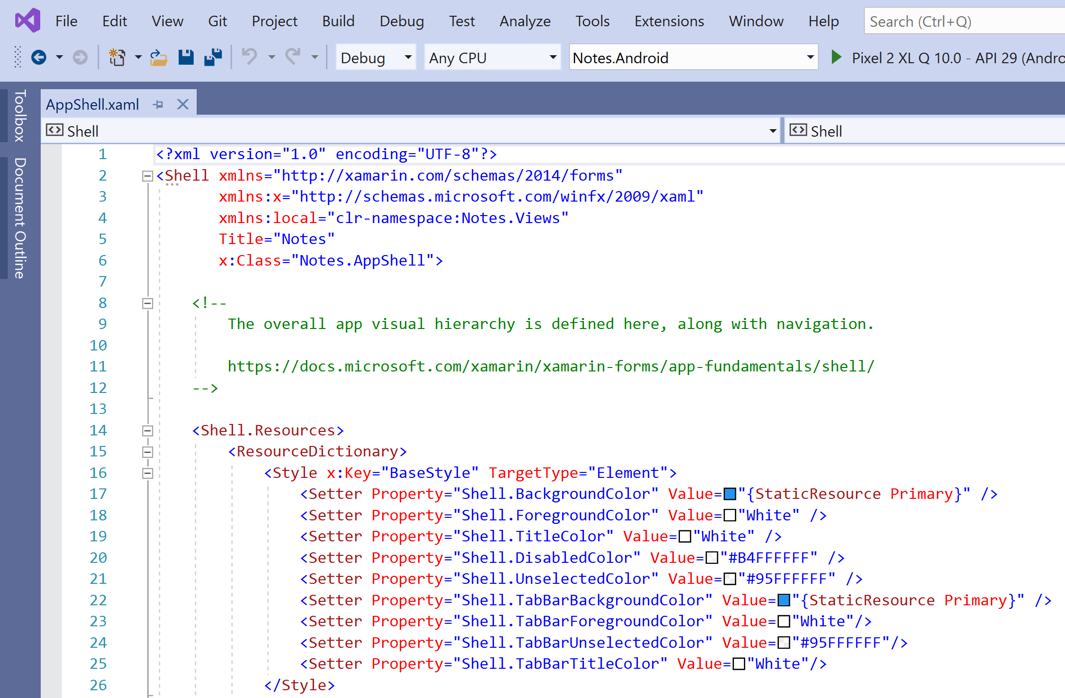Image resolution: width=1065 pixels, height=698 pixels.
Task: Select the Save All icon
Action: point(211,58)
